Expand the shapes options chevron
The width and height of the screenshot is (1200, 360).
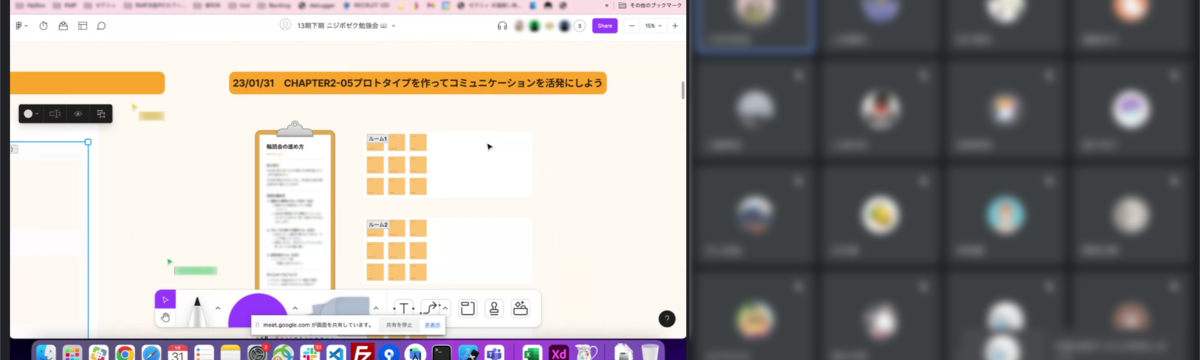tap(376, 308)
